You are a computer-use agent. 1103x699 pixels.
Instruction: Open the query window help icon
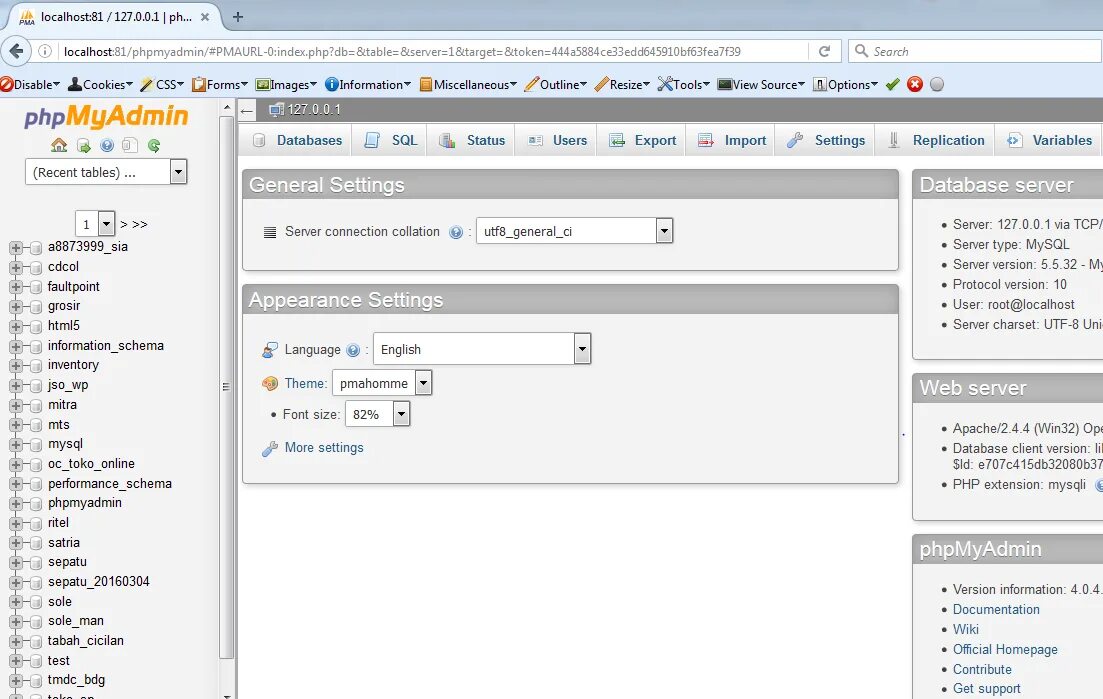pyautogui.click(x=107, y=146)
